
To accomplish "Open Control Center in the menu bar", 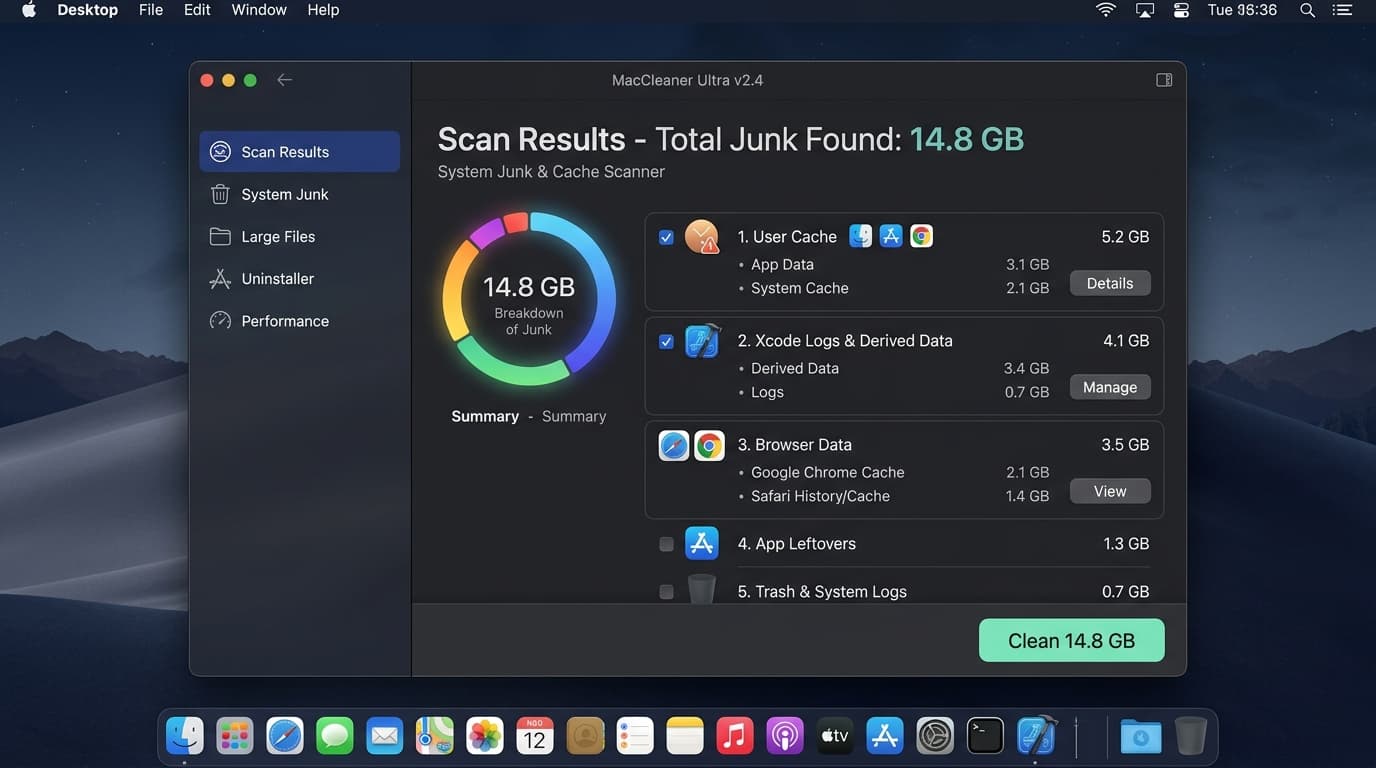I will point(1181,10).
